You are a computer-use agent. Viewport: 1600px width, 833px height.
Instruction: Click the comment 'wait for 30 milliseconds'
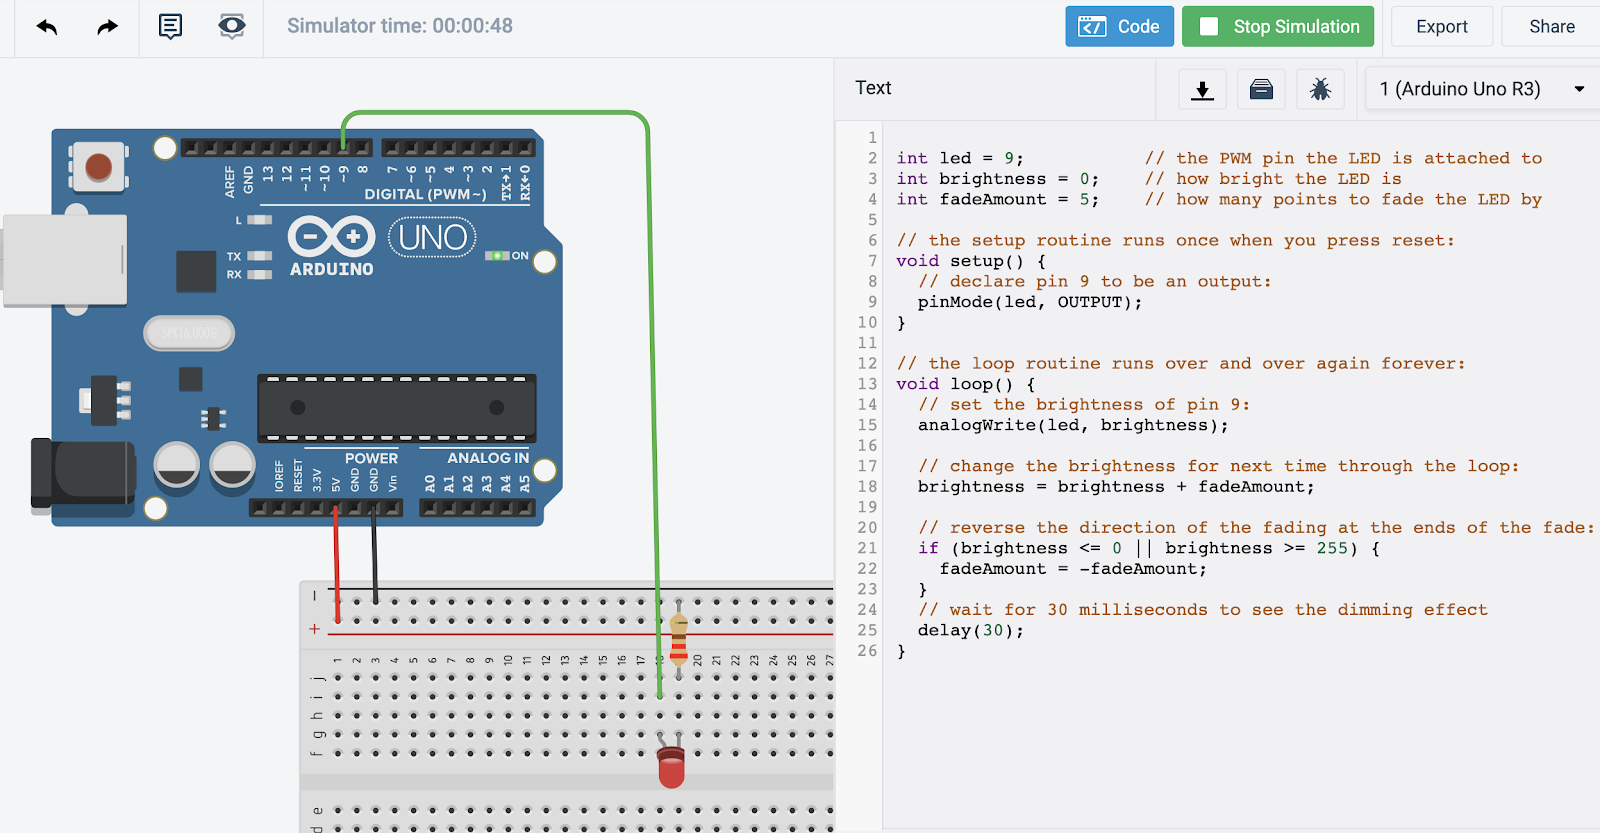coord(1203,610)
